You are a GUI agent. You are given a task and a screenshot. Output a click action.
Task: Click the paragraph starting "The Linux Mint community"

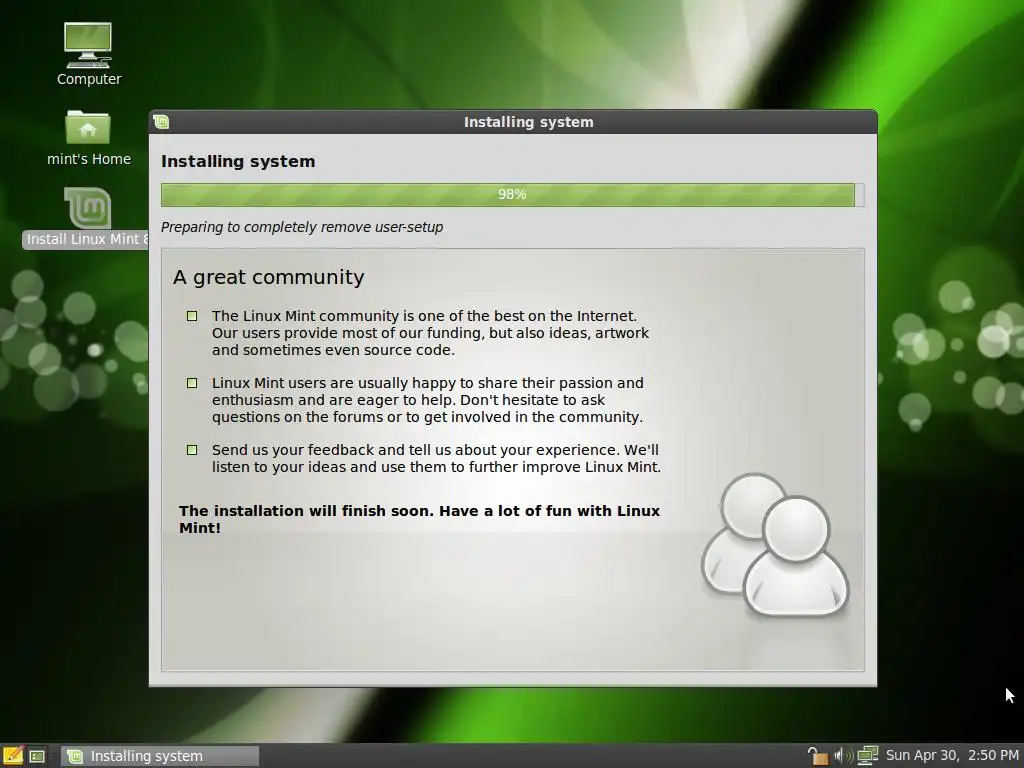click(x=430, y=333)
